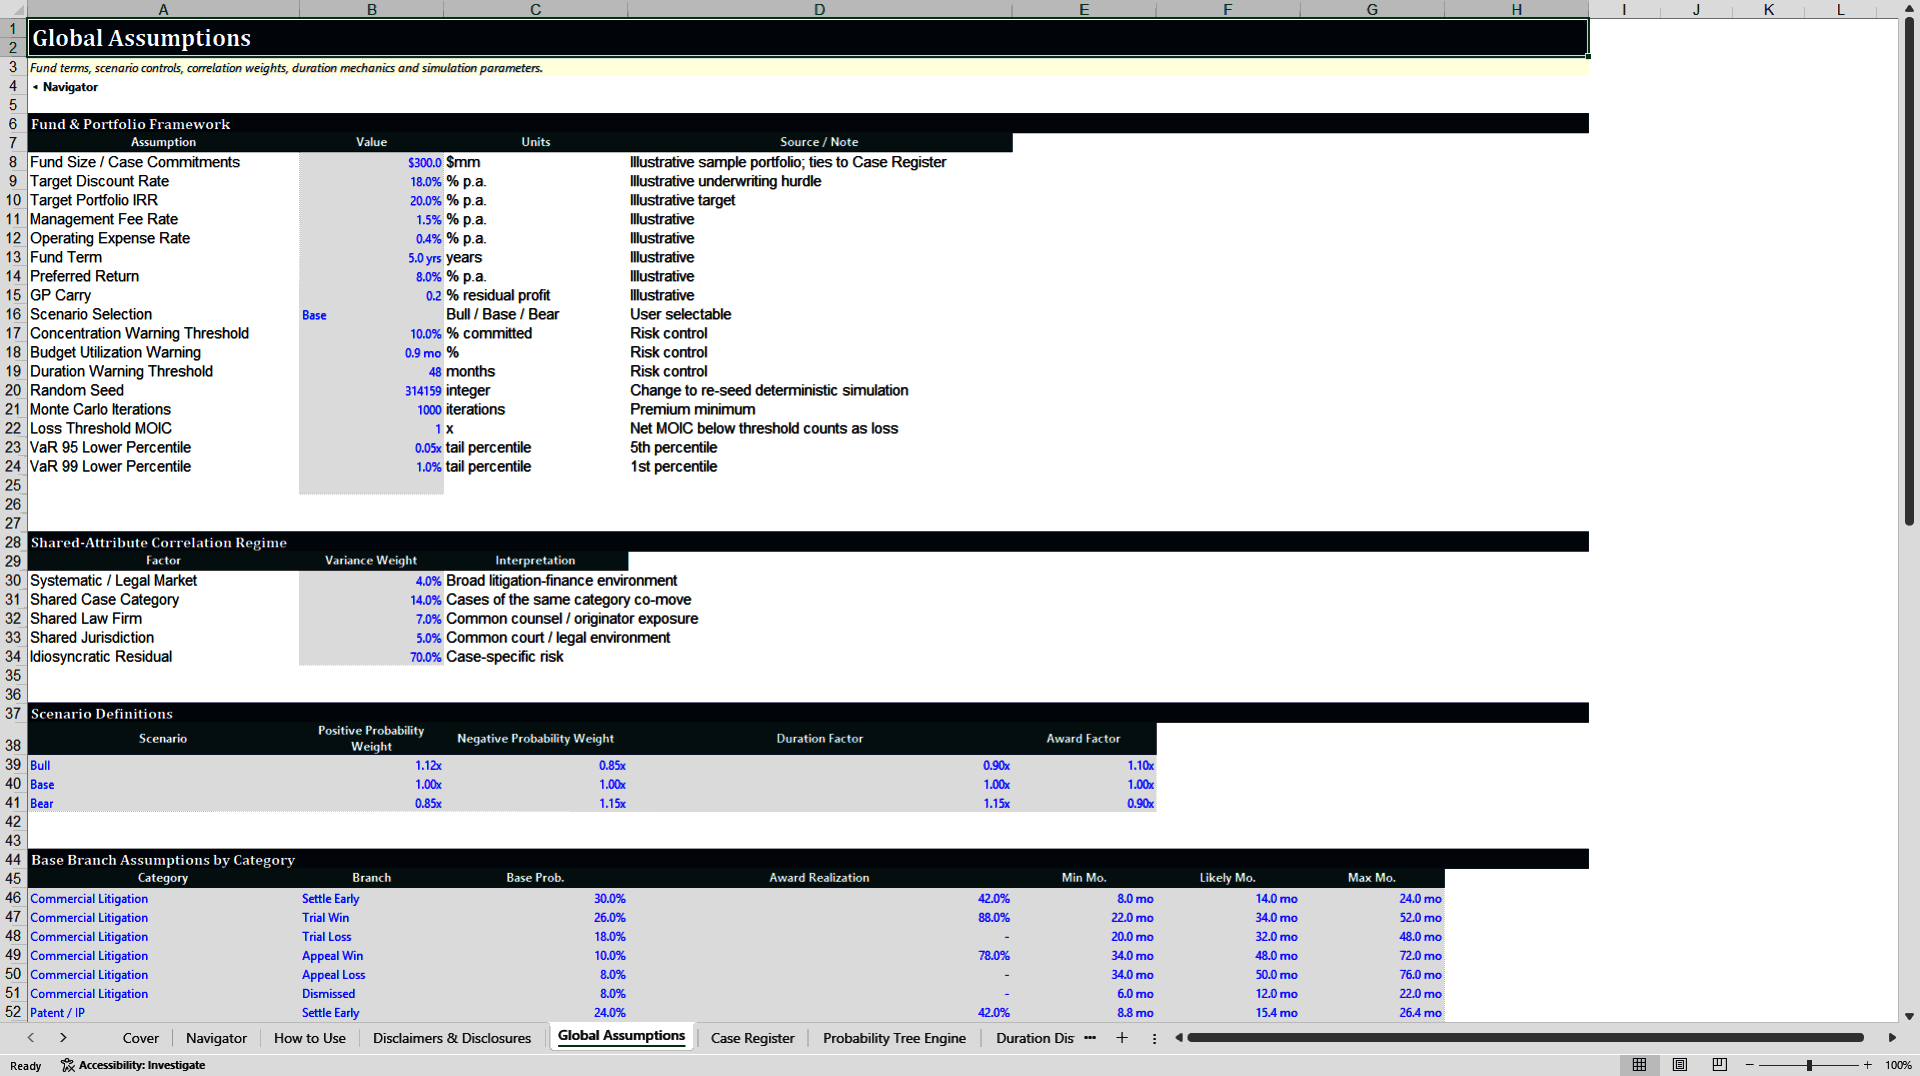Image resolution: width=1920 pixels, height=1076 pixels.
Task: Open the How to Use tab
Action: (310, 1038)
